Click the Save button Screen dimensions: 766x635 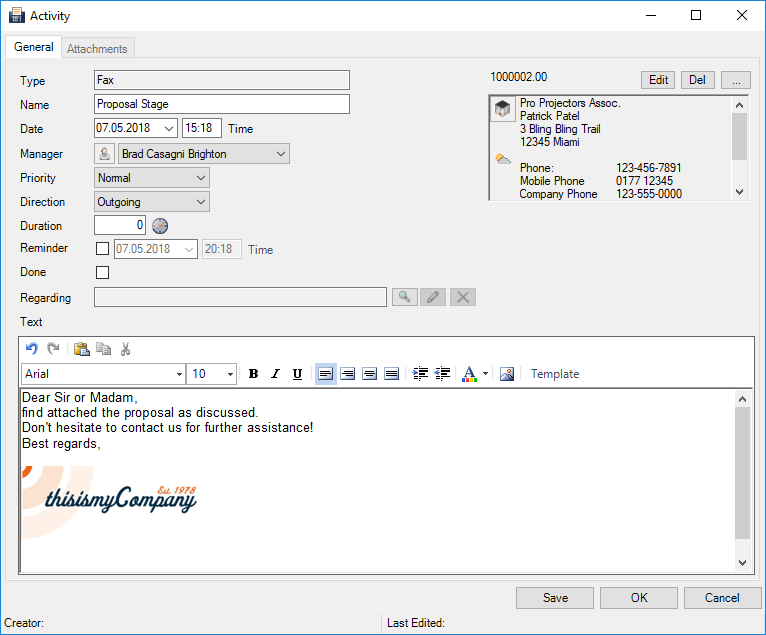pyautogui.click(x=555, y=598)
